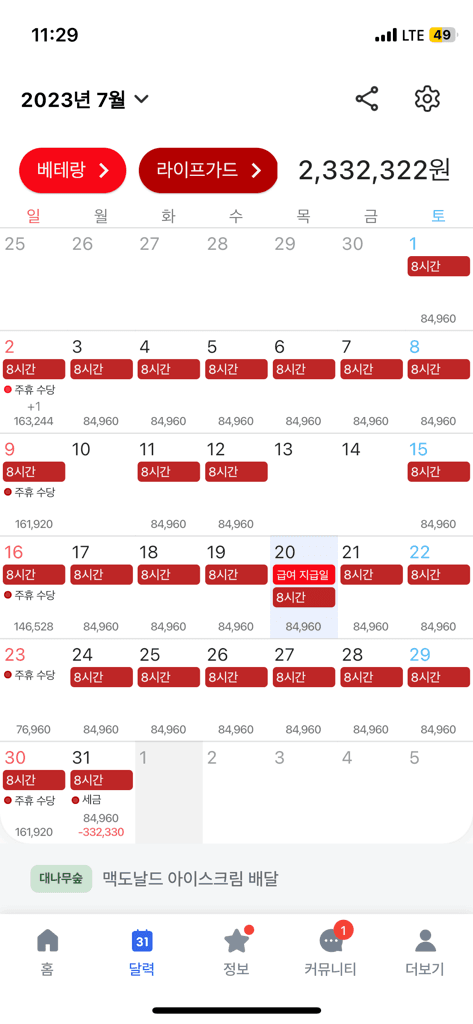Tap 주휴 수당 entry on July 23

31,675
